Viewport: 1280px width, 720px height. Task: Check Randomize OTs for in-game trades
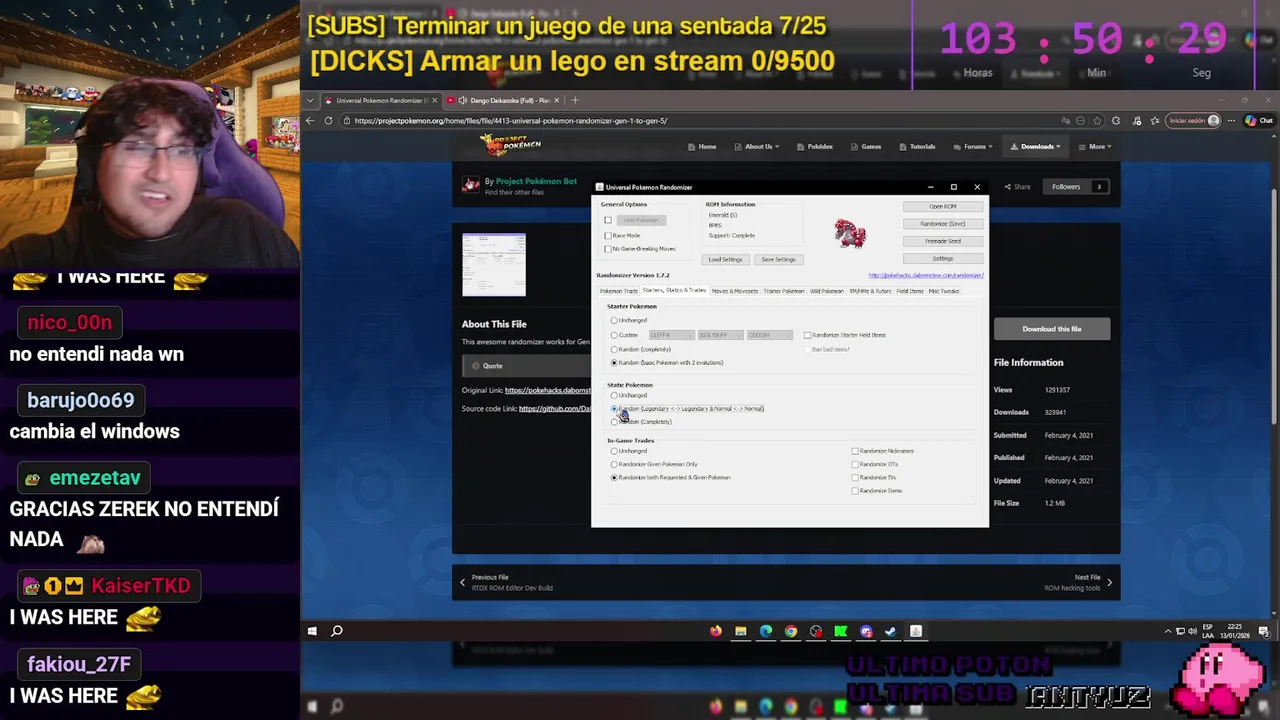tap(856, 464)
